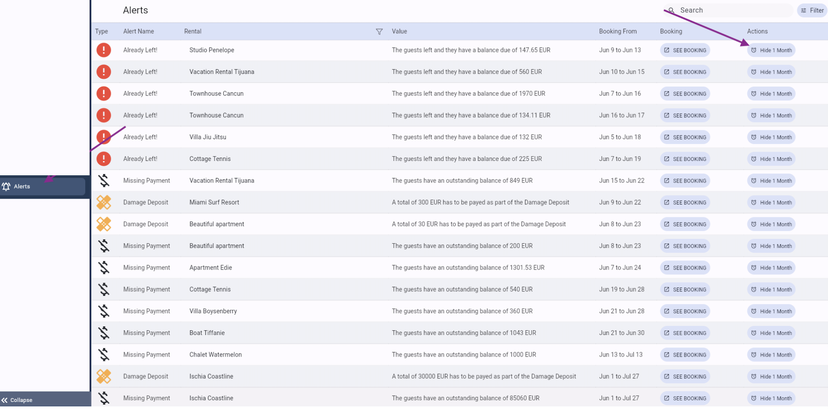The width and height of the screenshot is (828, 409).
Task: Click the alert icon for Townhouse Cancun 134.11 EUR
Action: pos(104,115)
